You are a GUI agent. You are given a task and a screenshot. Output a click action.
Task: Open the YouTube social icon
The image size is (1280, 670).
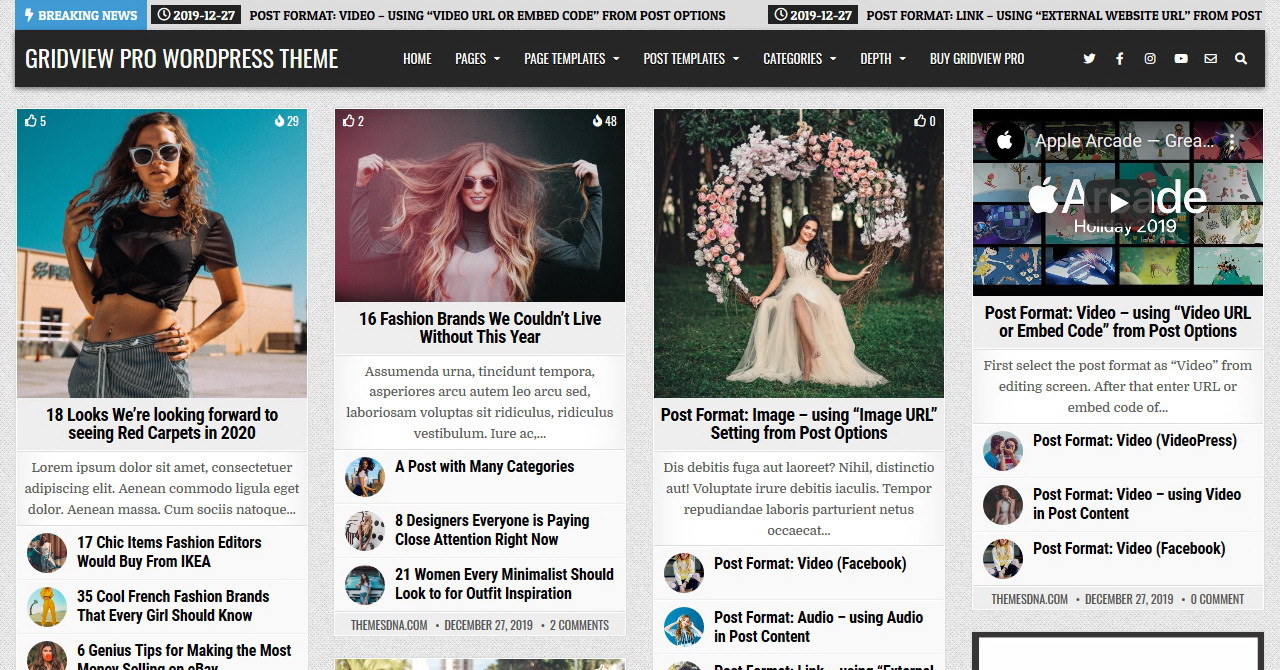tap(1181, 59)
